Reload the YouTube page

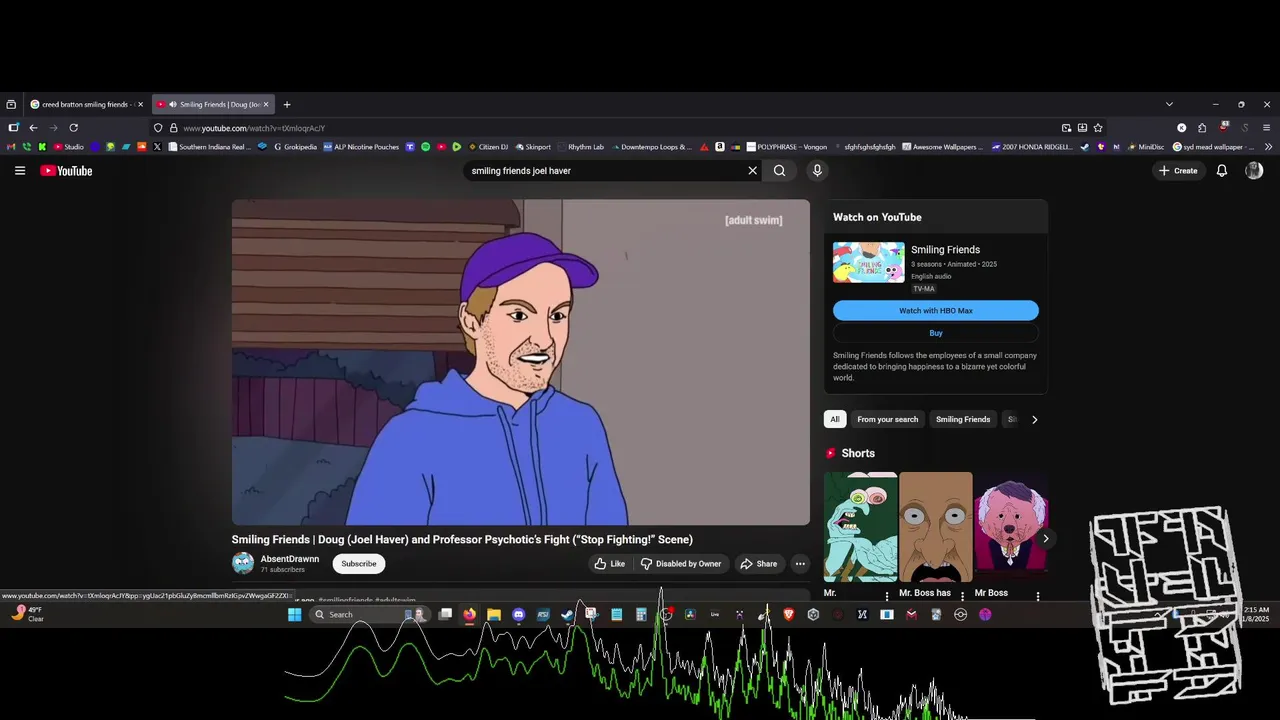coord(73,128)
